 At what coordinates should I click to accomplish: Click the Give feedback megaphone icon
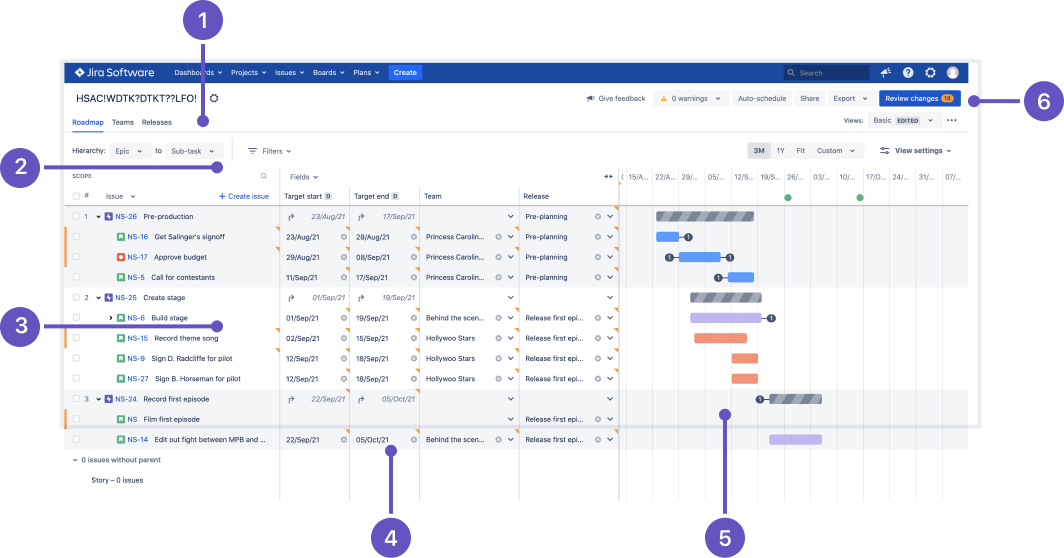click(x=590, y=98)
